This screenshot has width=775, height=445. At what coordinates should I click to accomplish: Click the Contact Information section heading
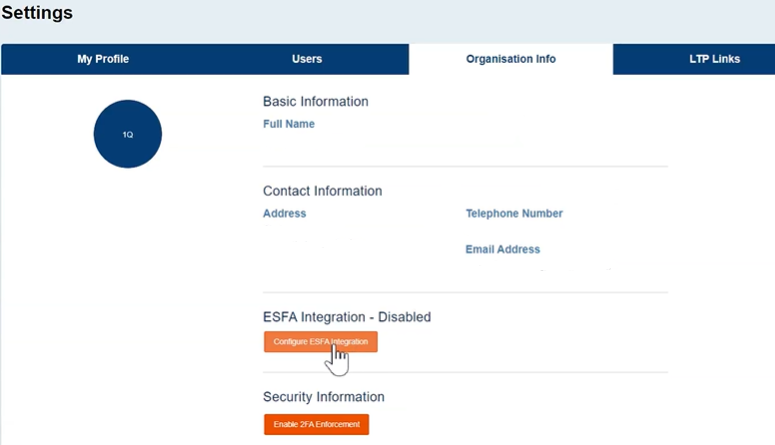pos(322,191)
